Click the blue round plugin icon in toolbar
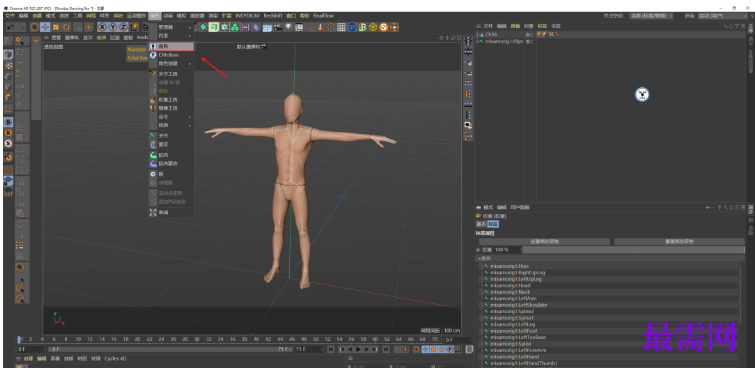Screen dimensions: 755x368 (352, 27)
